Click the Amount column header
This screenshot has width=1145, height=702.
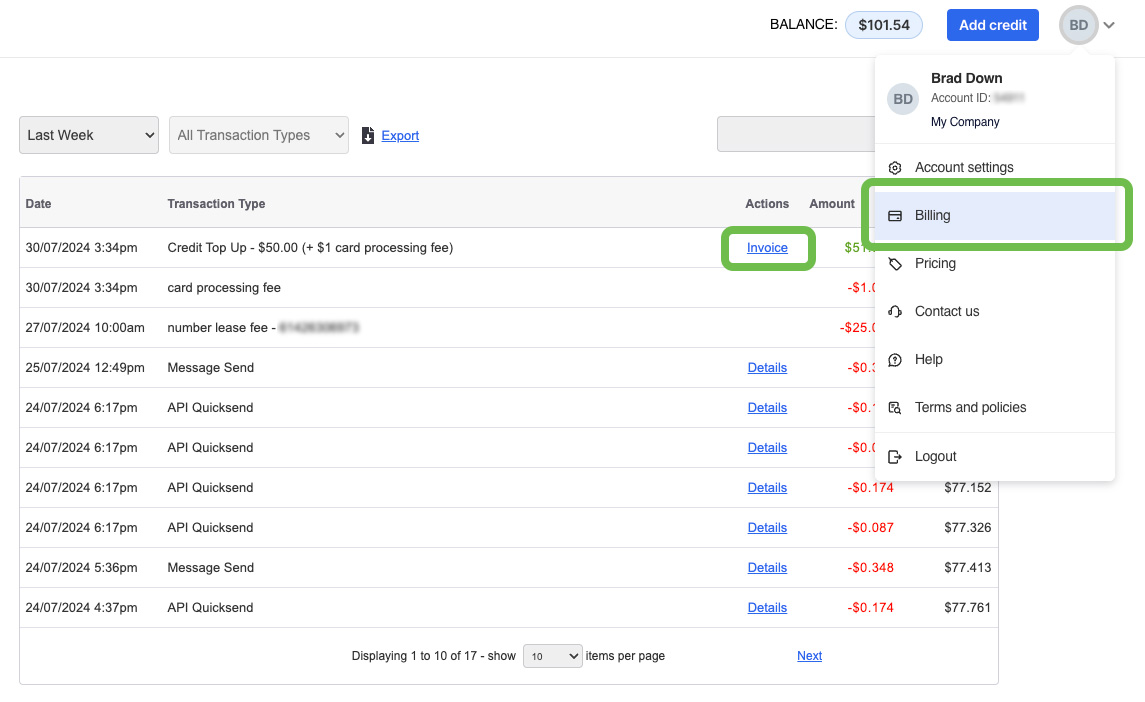pyautogui.click(x=832, y=204)
